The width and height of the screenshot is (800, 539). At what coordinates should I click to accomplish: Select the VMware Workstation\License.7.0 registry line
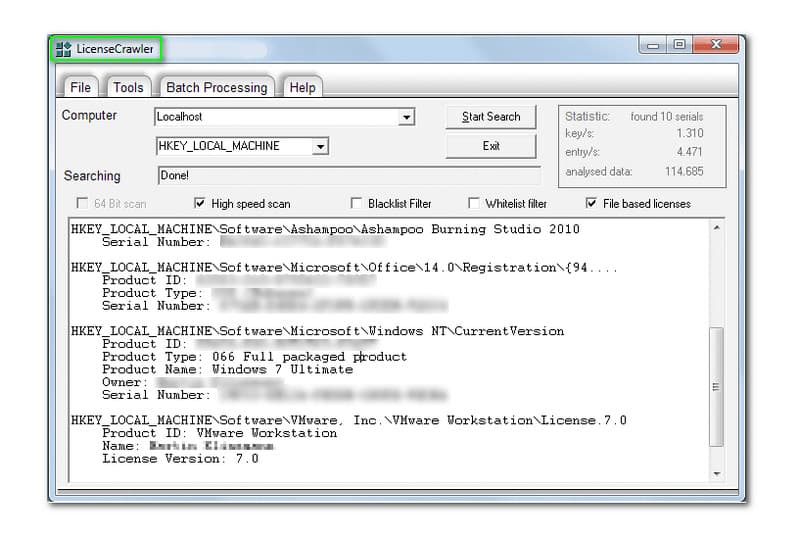point(348,420)
